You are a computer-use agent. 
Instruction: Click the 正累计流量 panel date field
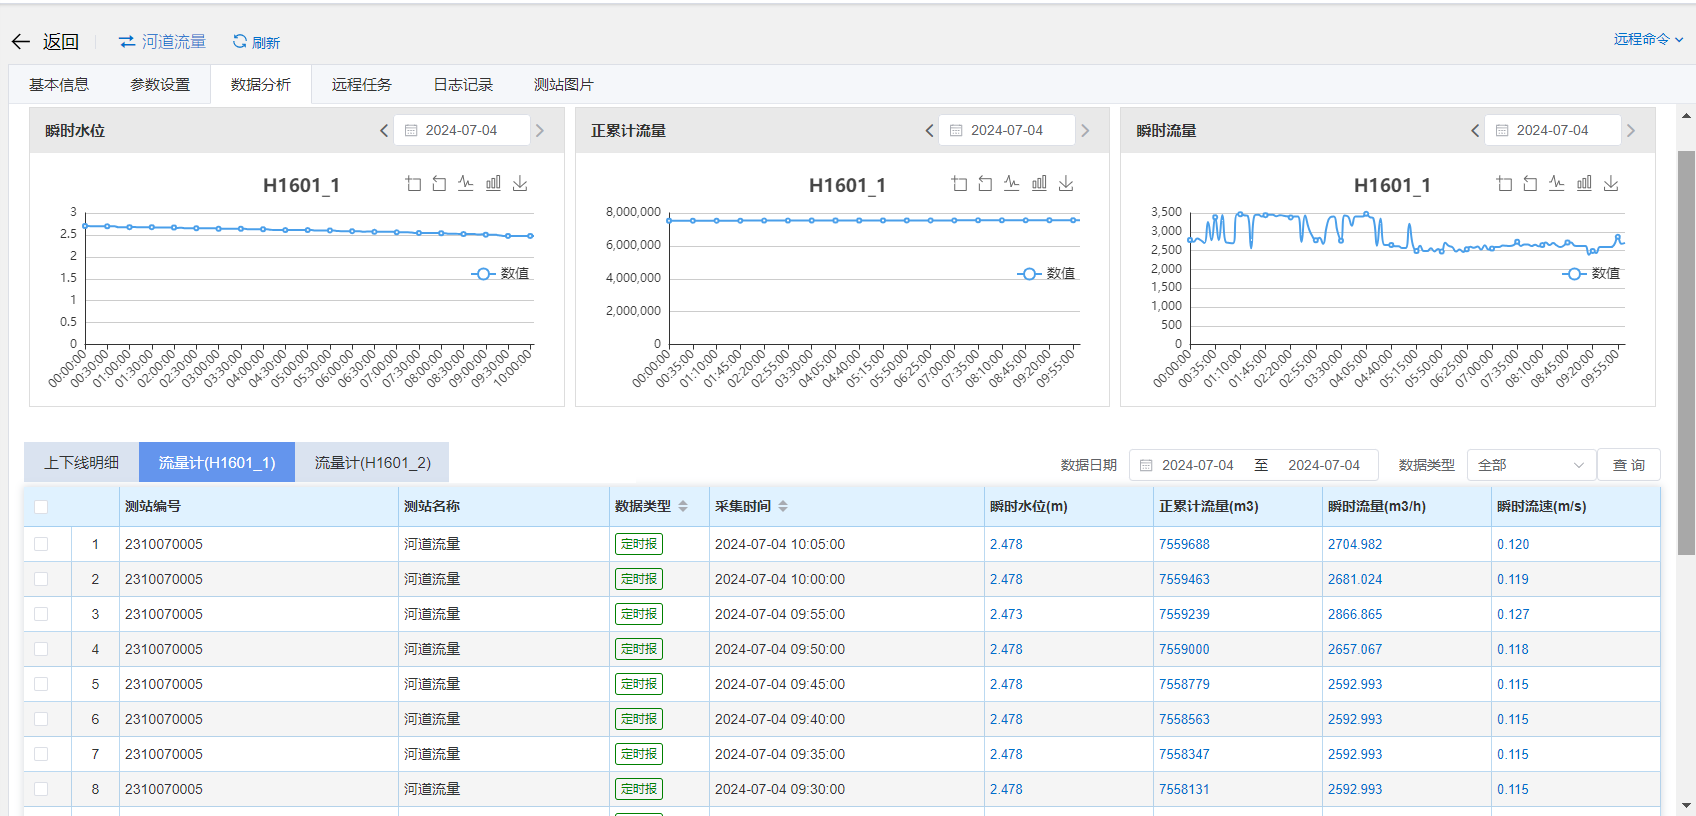click(1006, 131)
